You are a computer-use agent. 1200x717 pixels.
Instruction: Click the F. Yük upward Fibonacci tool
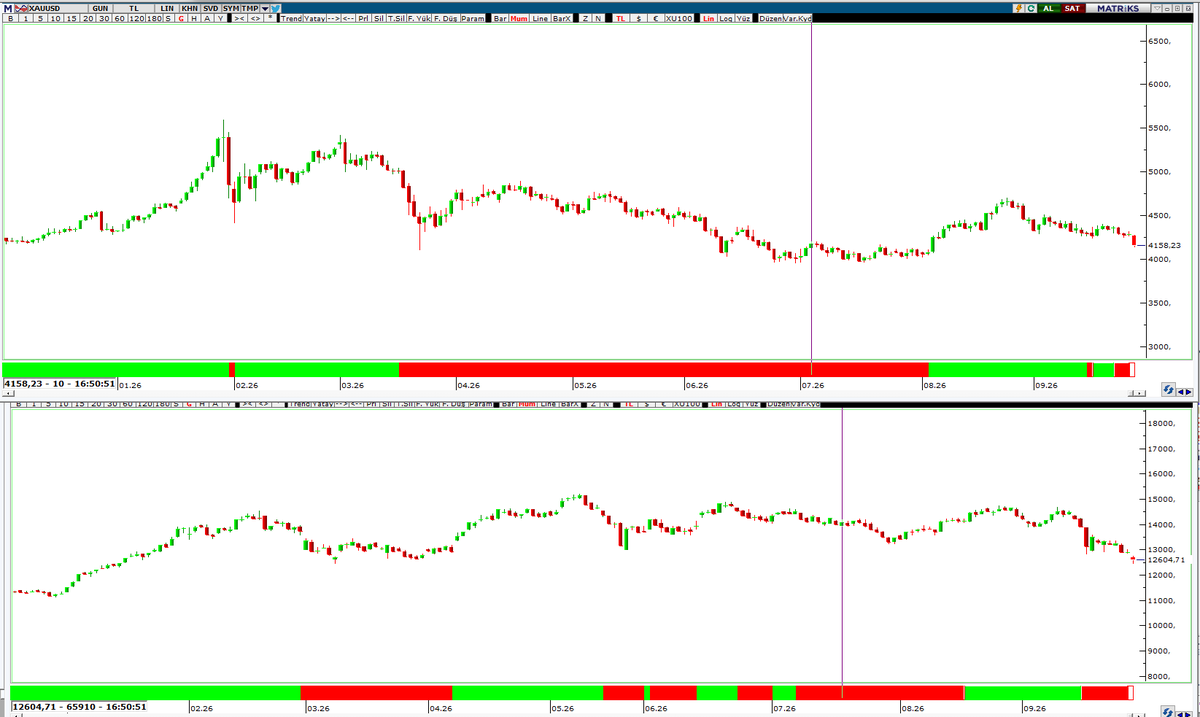pos(419,19)
